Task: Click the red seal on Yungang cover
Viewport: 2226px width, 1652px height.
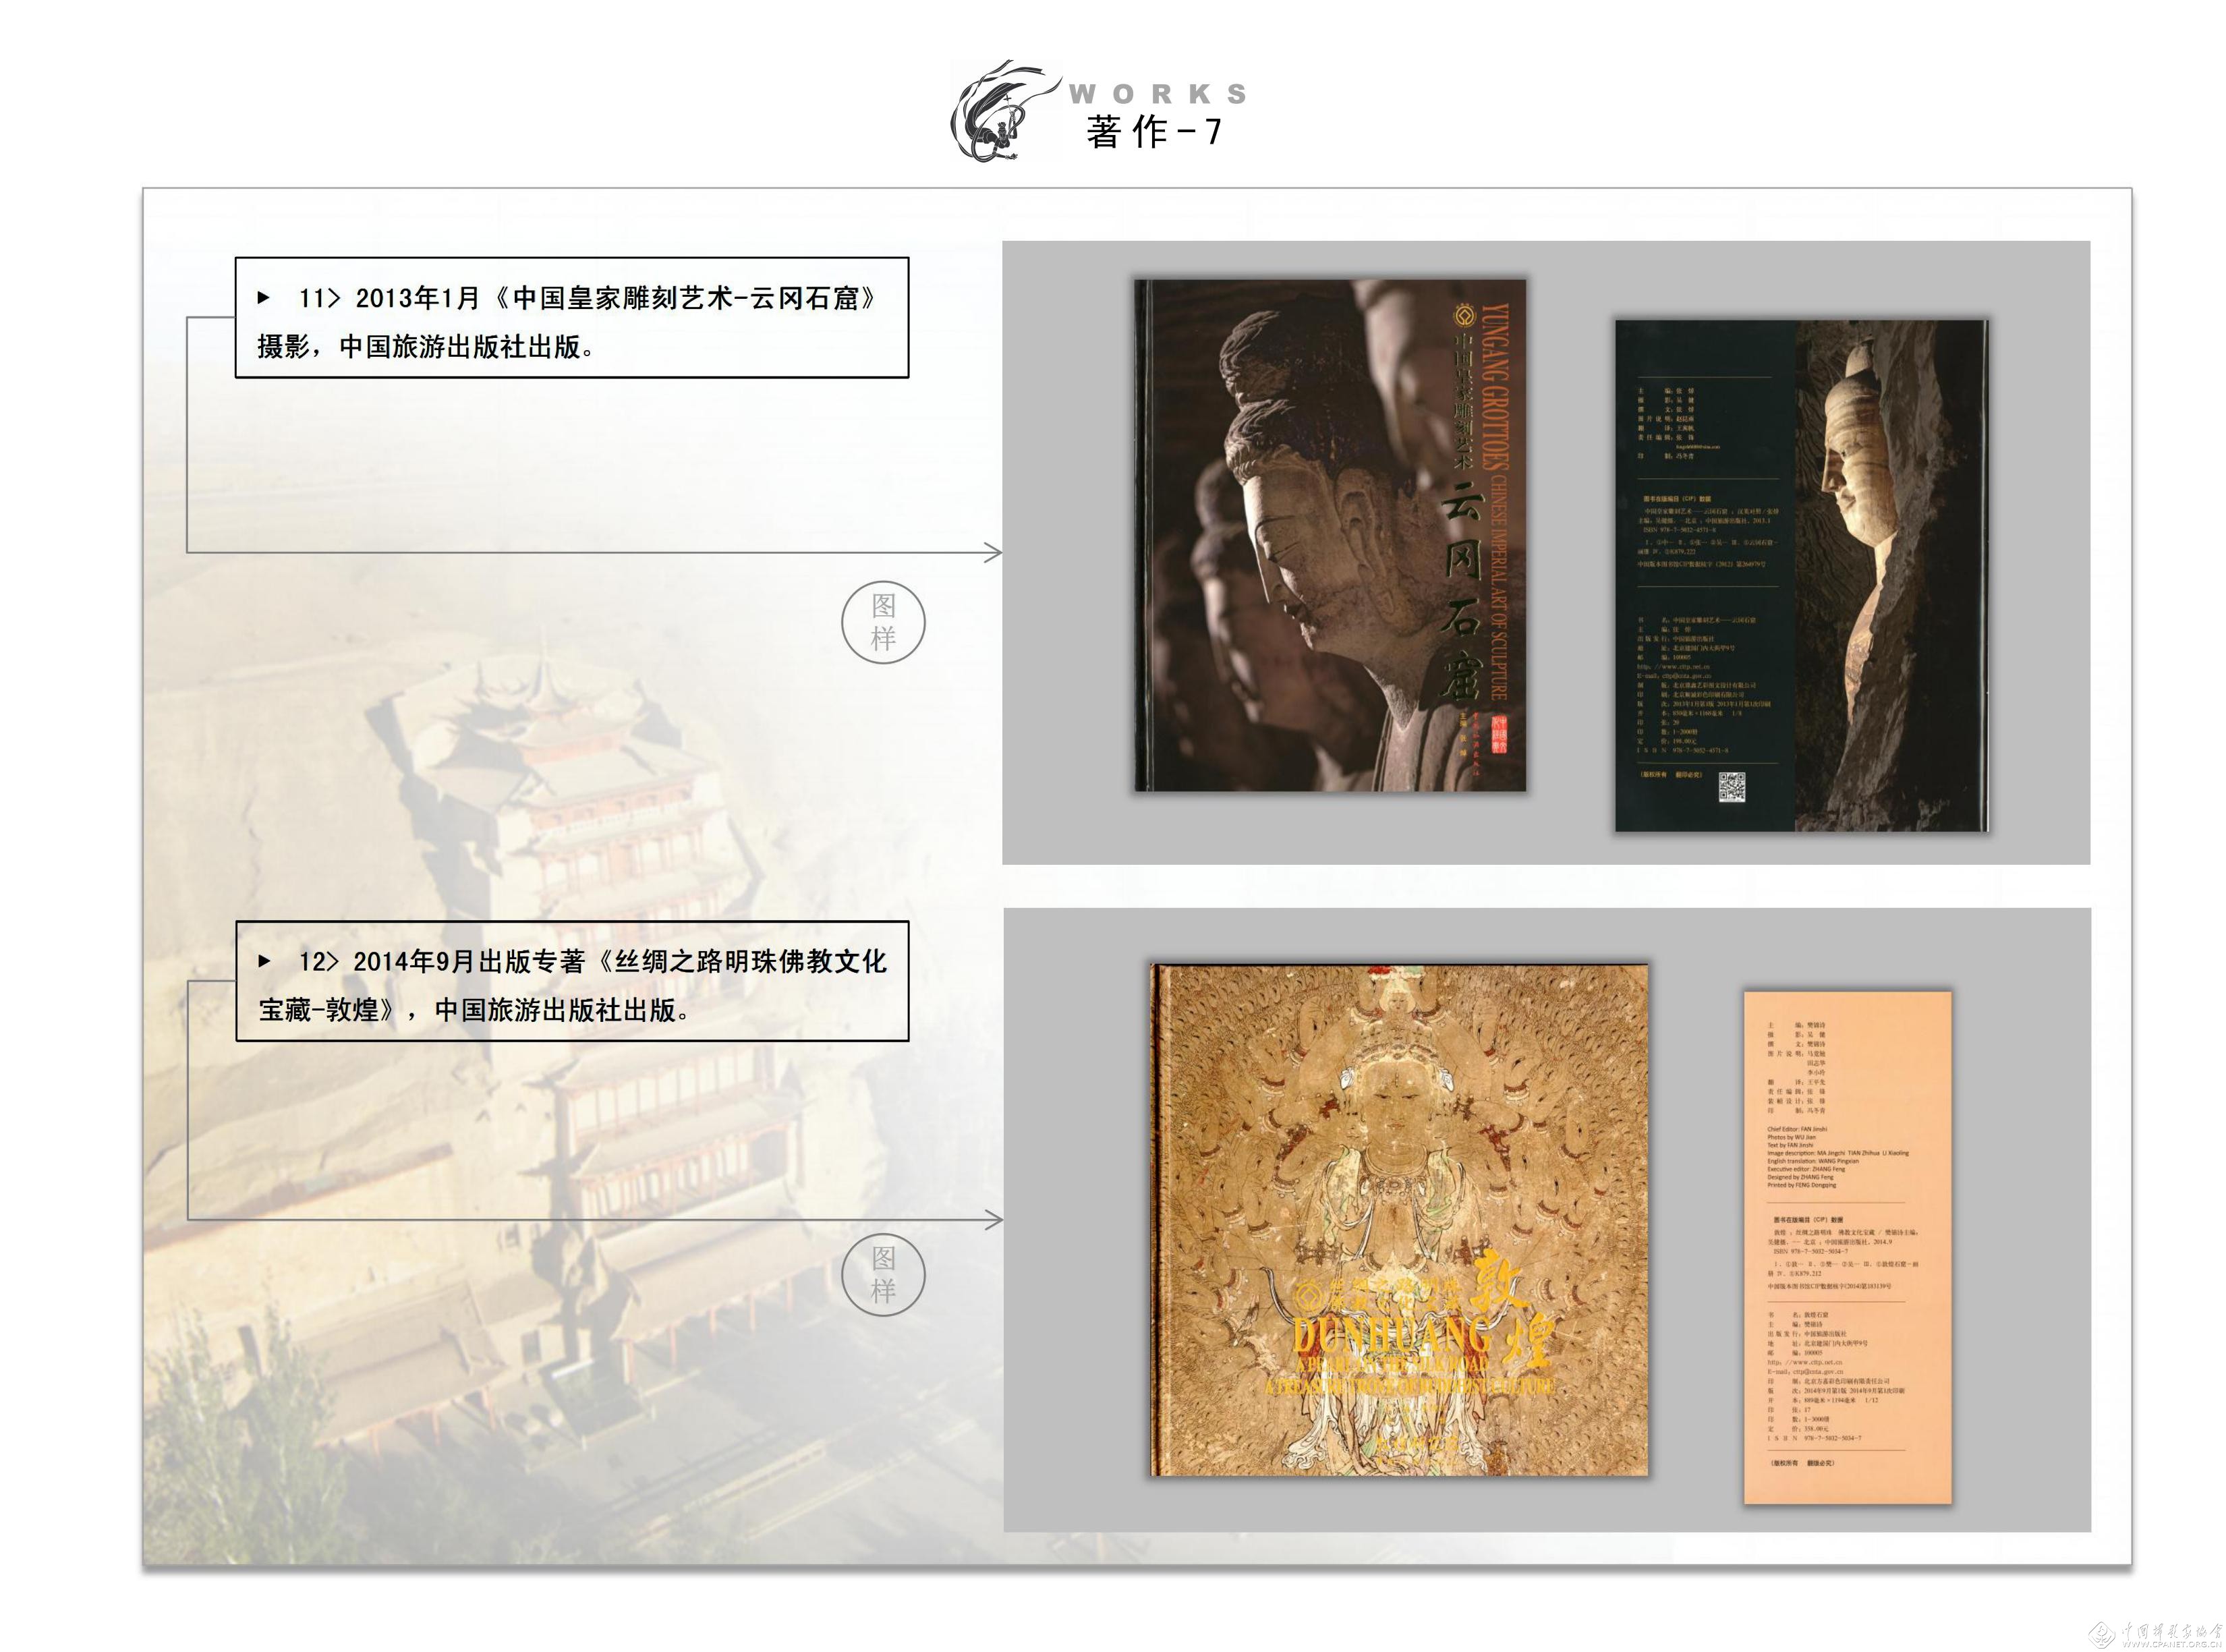Action: pyautogui.click(x=1499, y=733)
